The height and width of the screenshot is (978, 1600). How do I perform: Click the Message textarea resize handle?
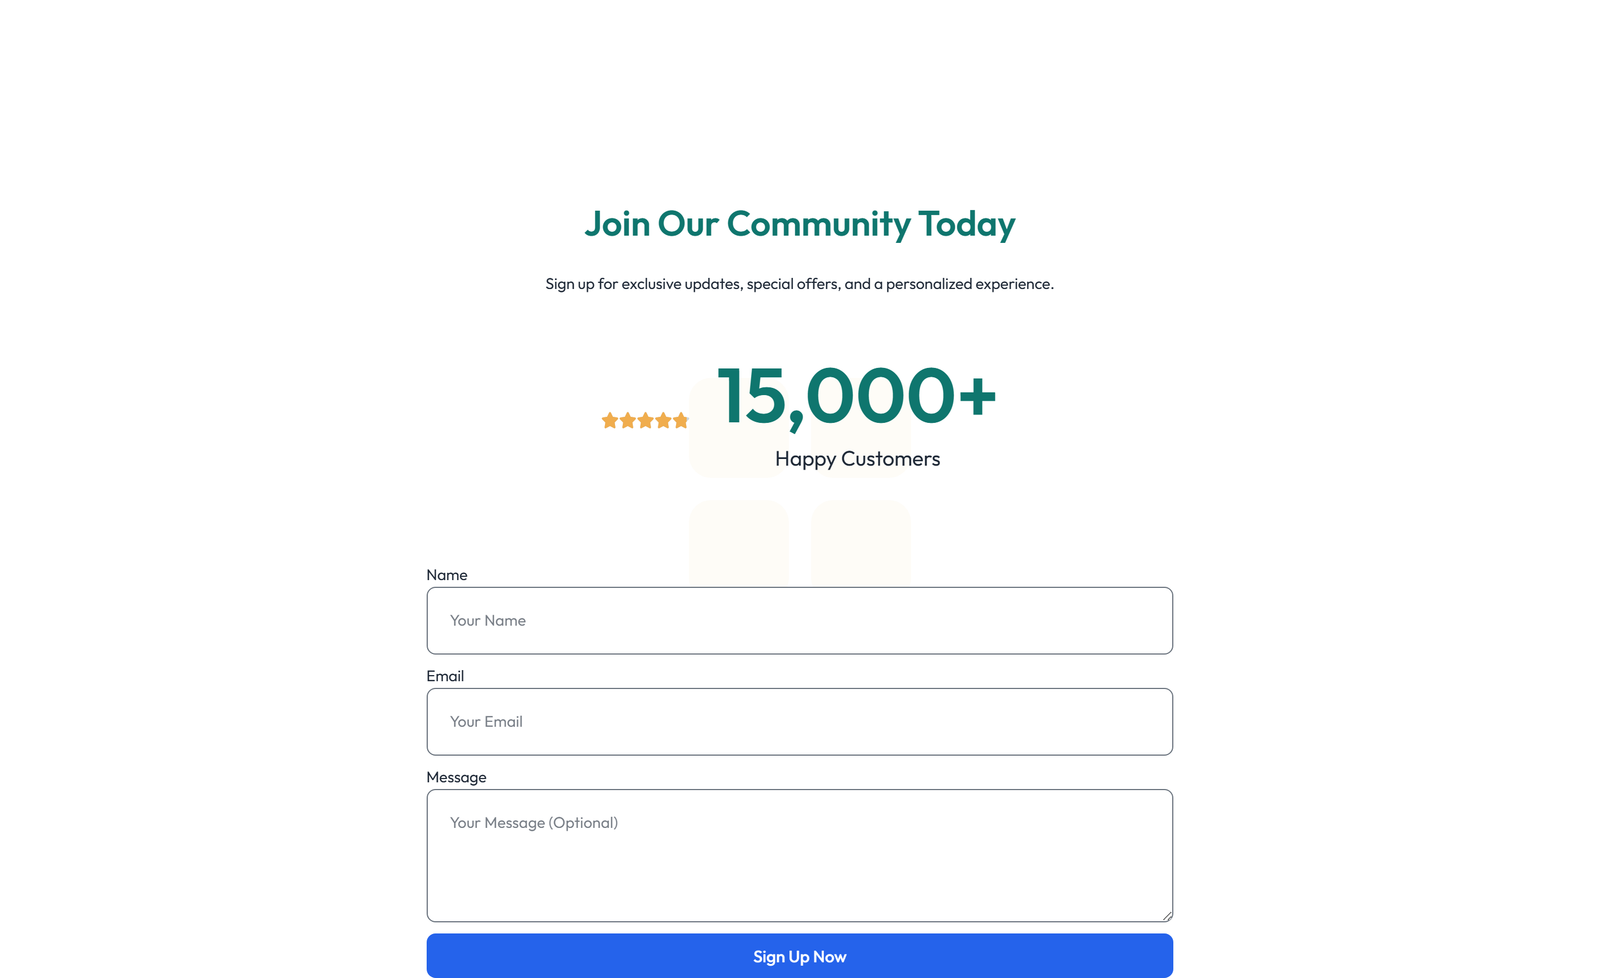(x=1166, y=914)
